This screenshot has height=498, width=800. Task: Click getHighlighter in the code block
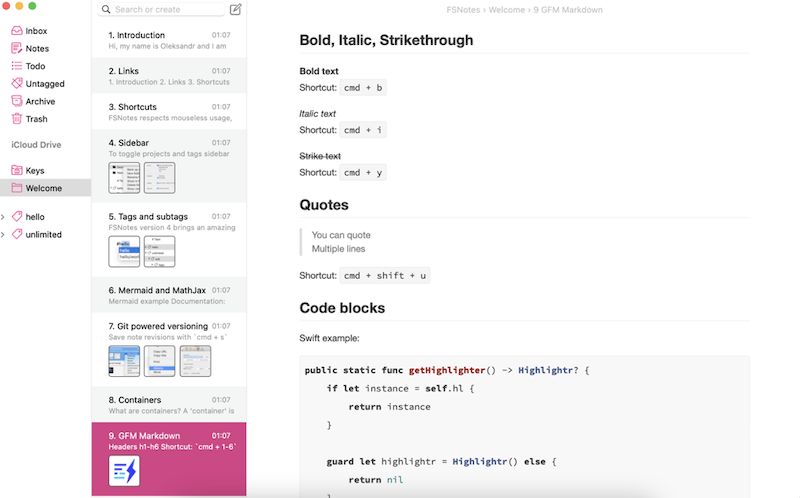click(447, 370)
